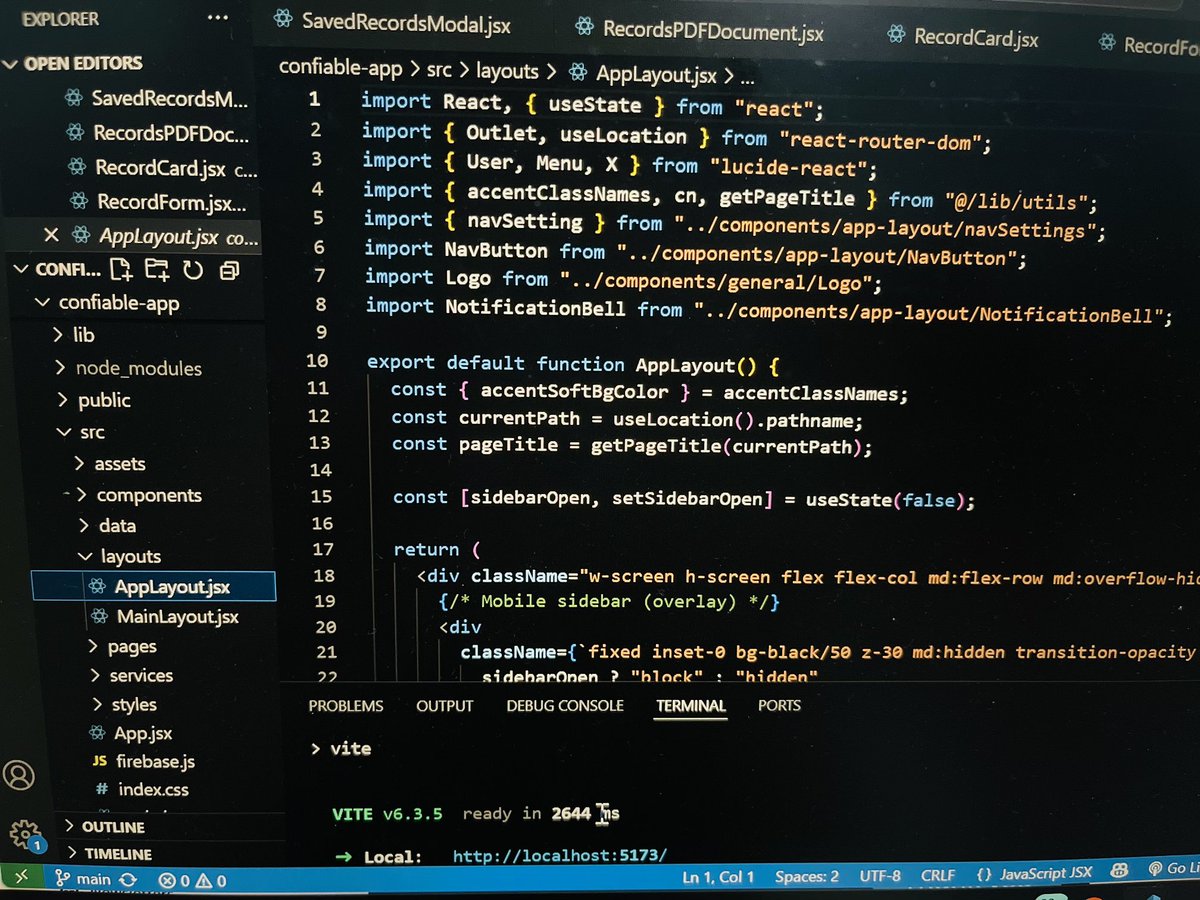The height and width of the screenshot is (900, 1200).
Task: Click getPageTitle call on line 13
Action: 655,447
